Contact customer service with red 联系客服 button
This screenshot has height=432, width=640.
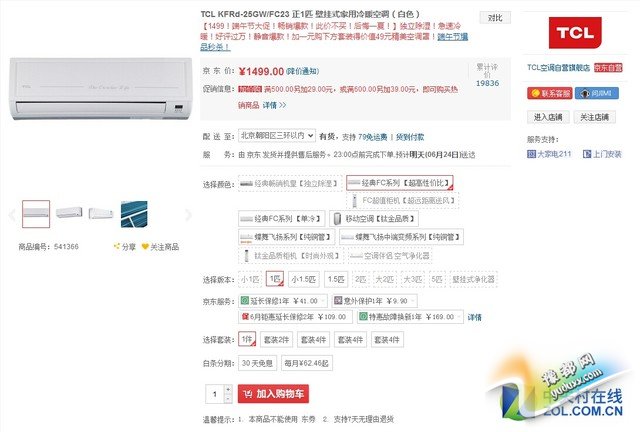click(x=549, y=93)
